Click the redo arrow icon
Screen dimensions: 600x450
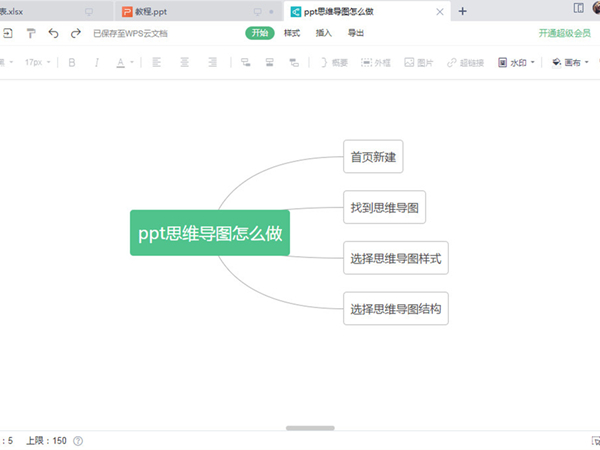(75, 33)
